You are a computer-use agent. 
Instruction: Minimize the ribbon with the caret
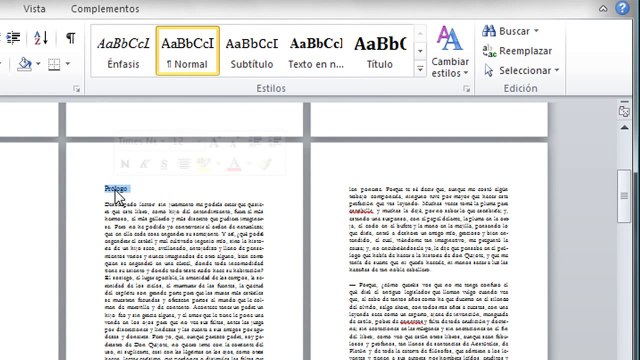click(603, 9)
